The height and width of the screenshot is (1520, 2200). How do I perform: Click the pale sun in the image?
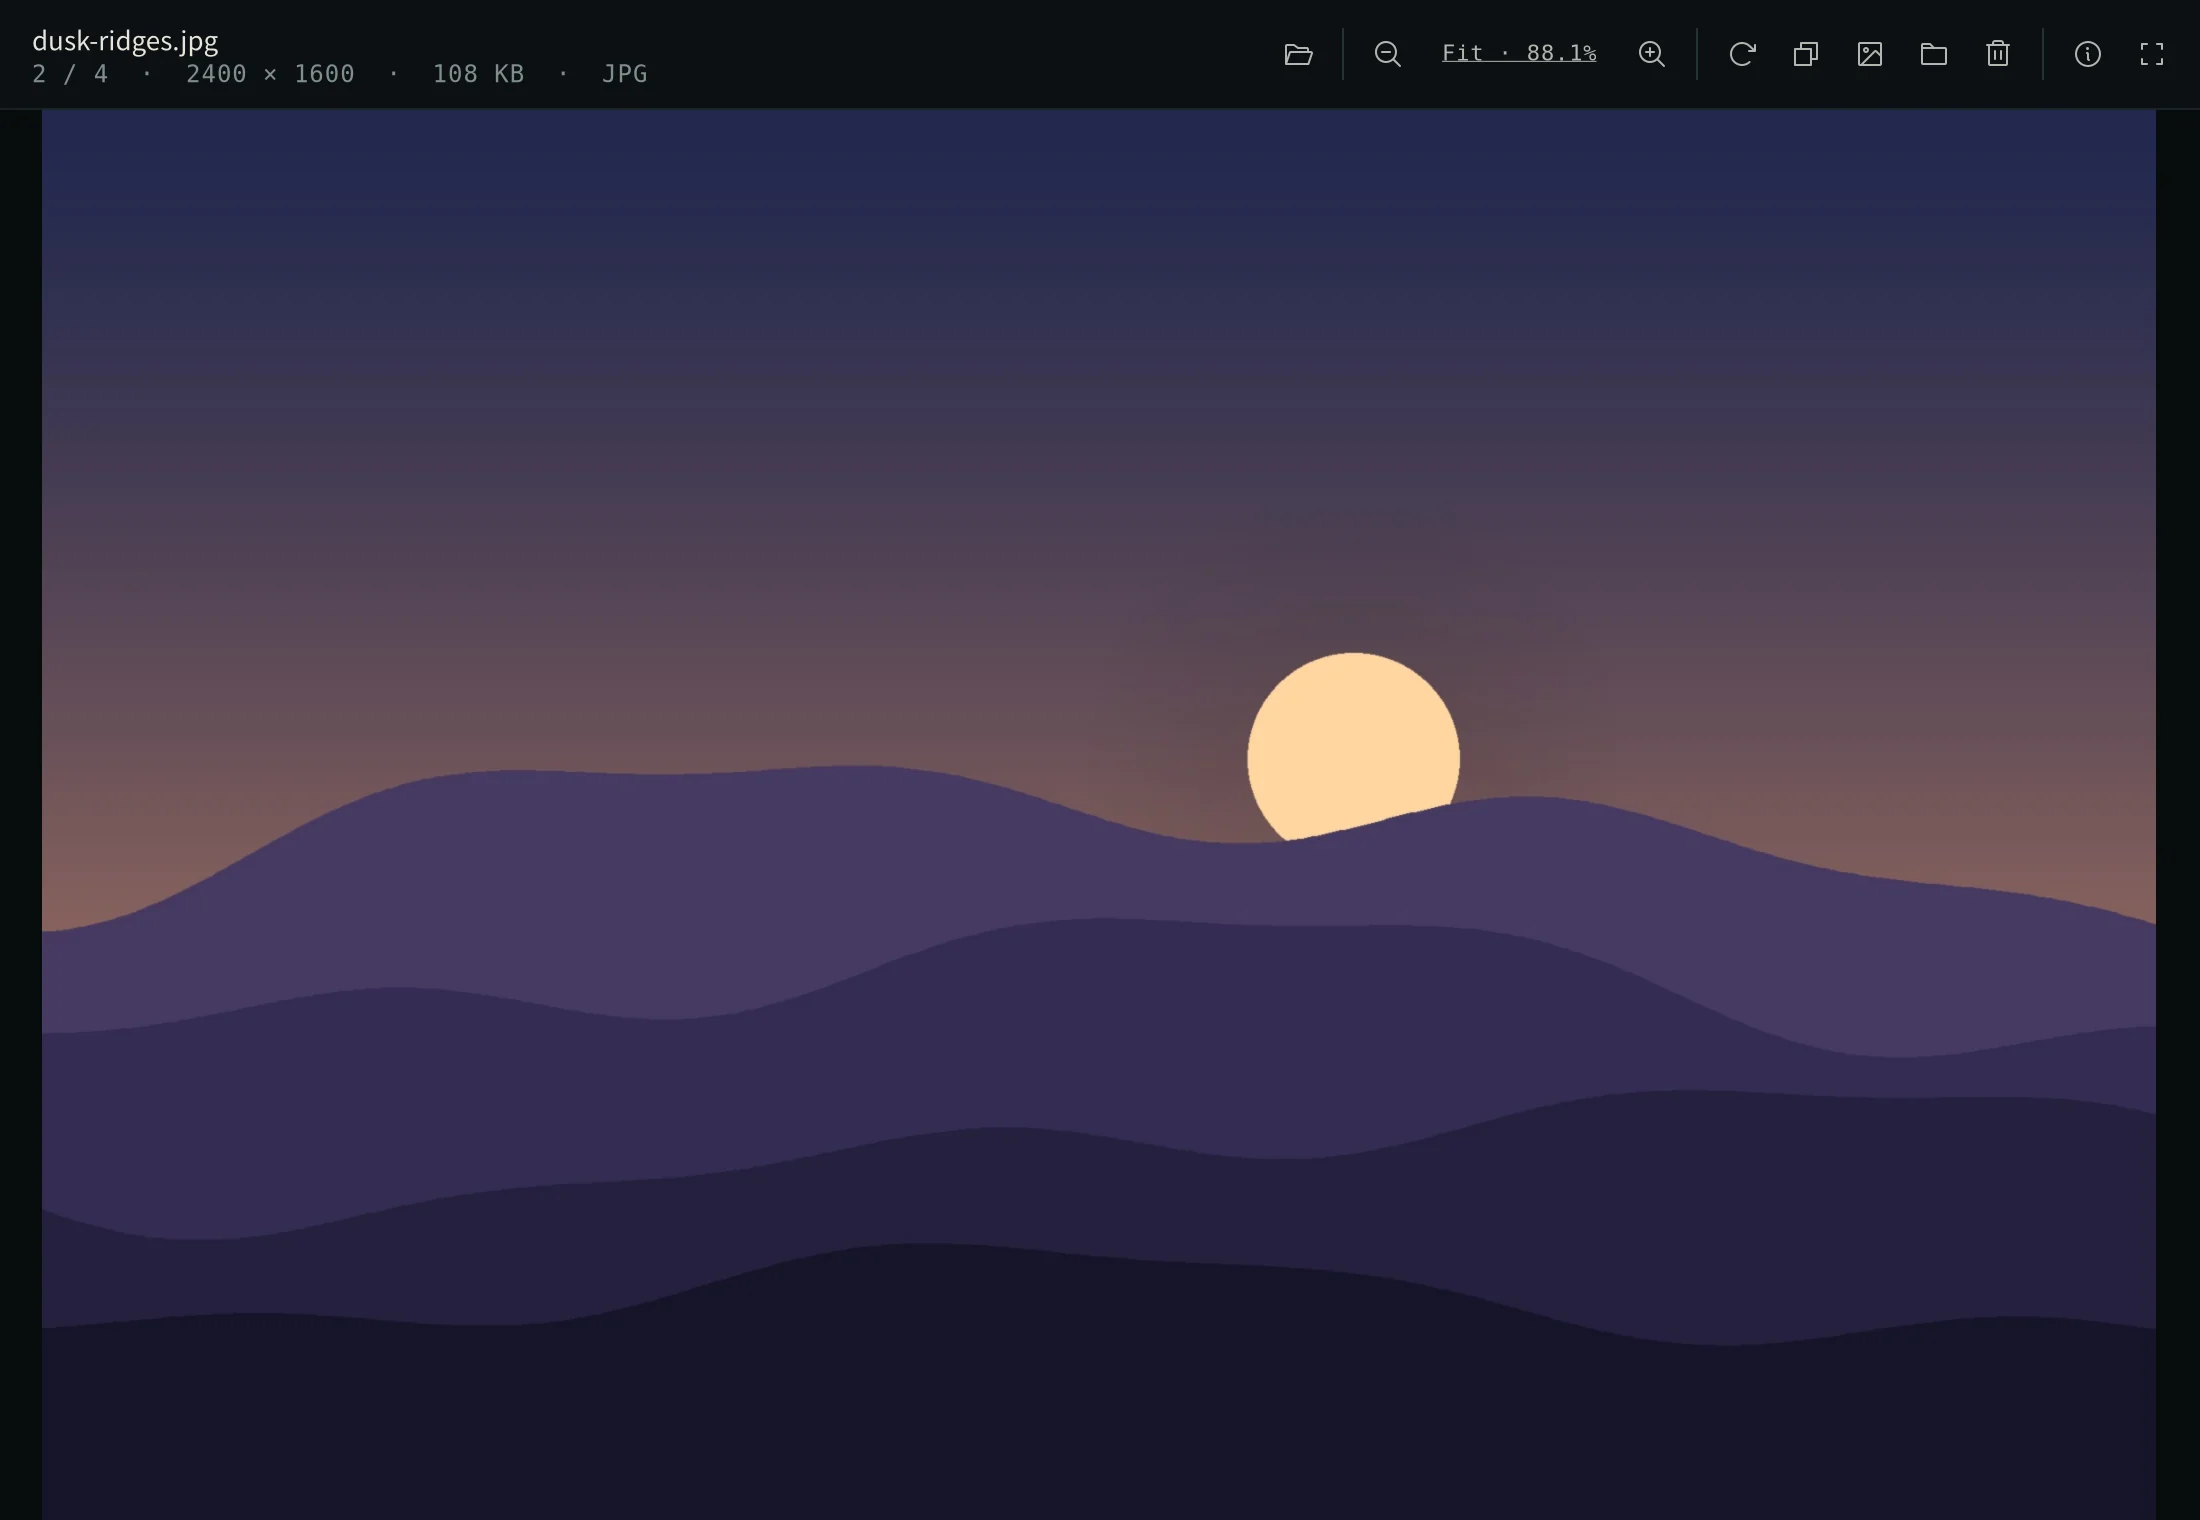pos(1353,740)
